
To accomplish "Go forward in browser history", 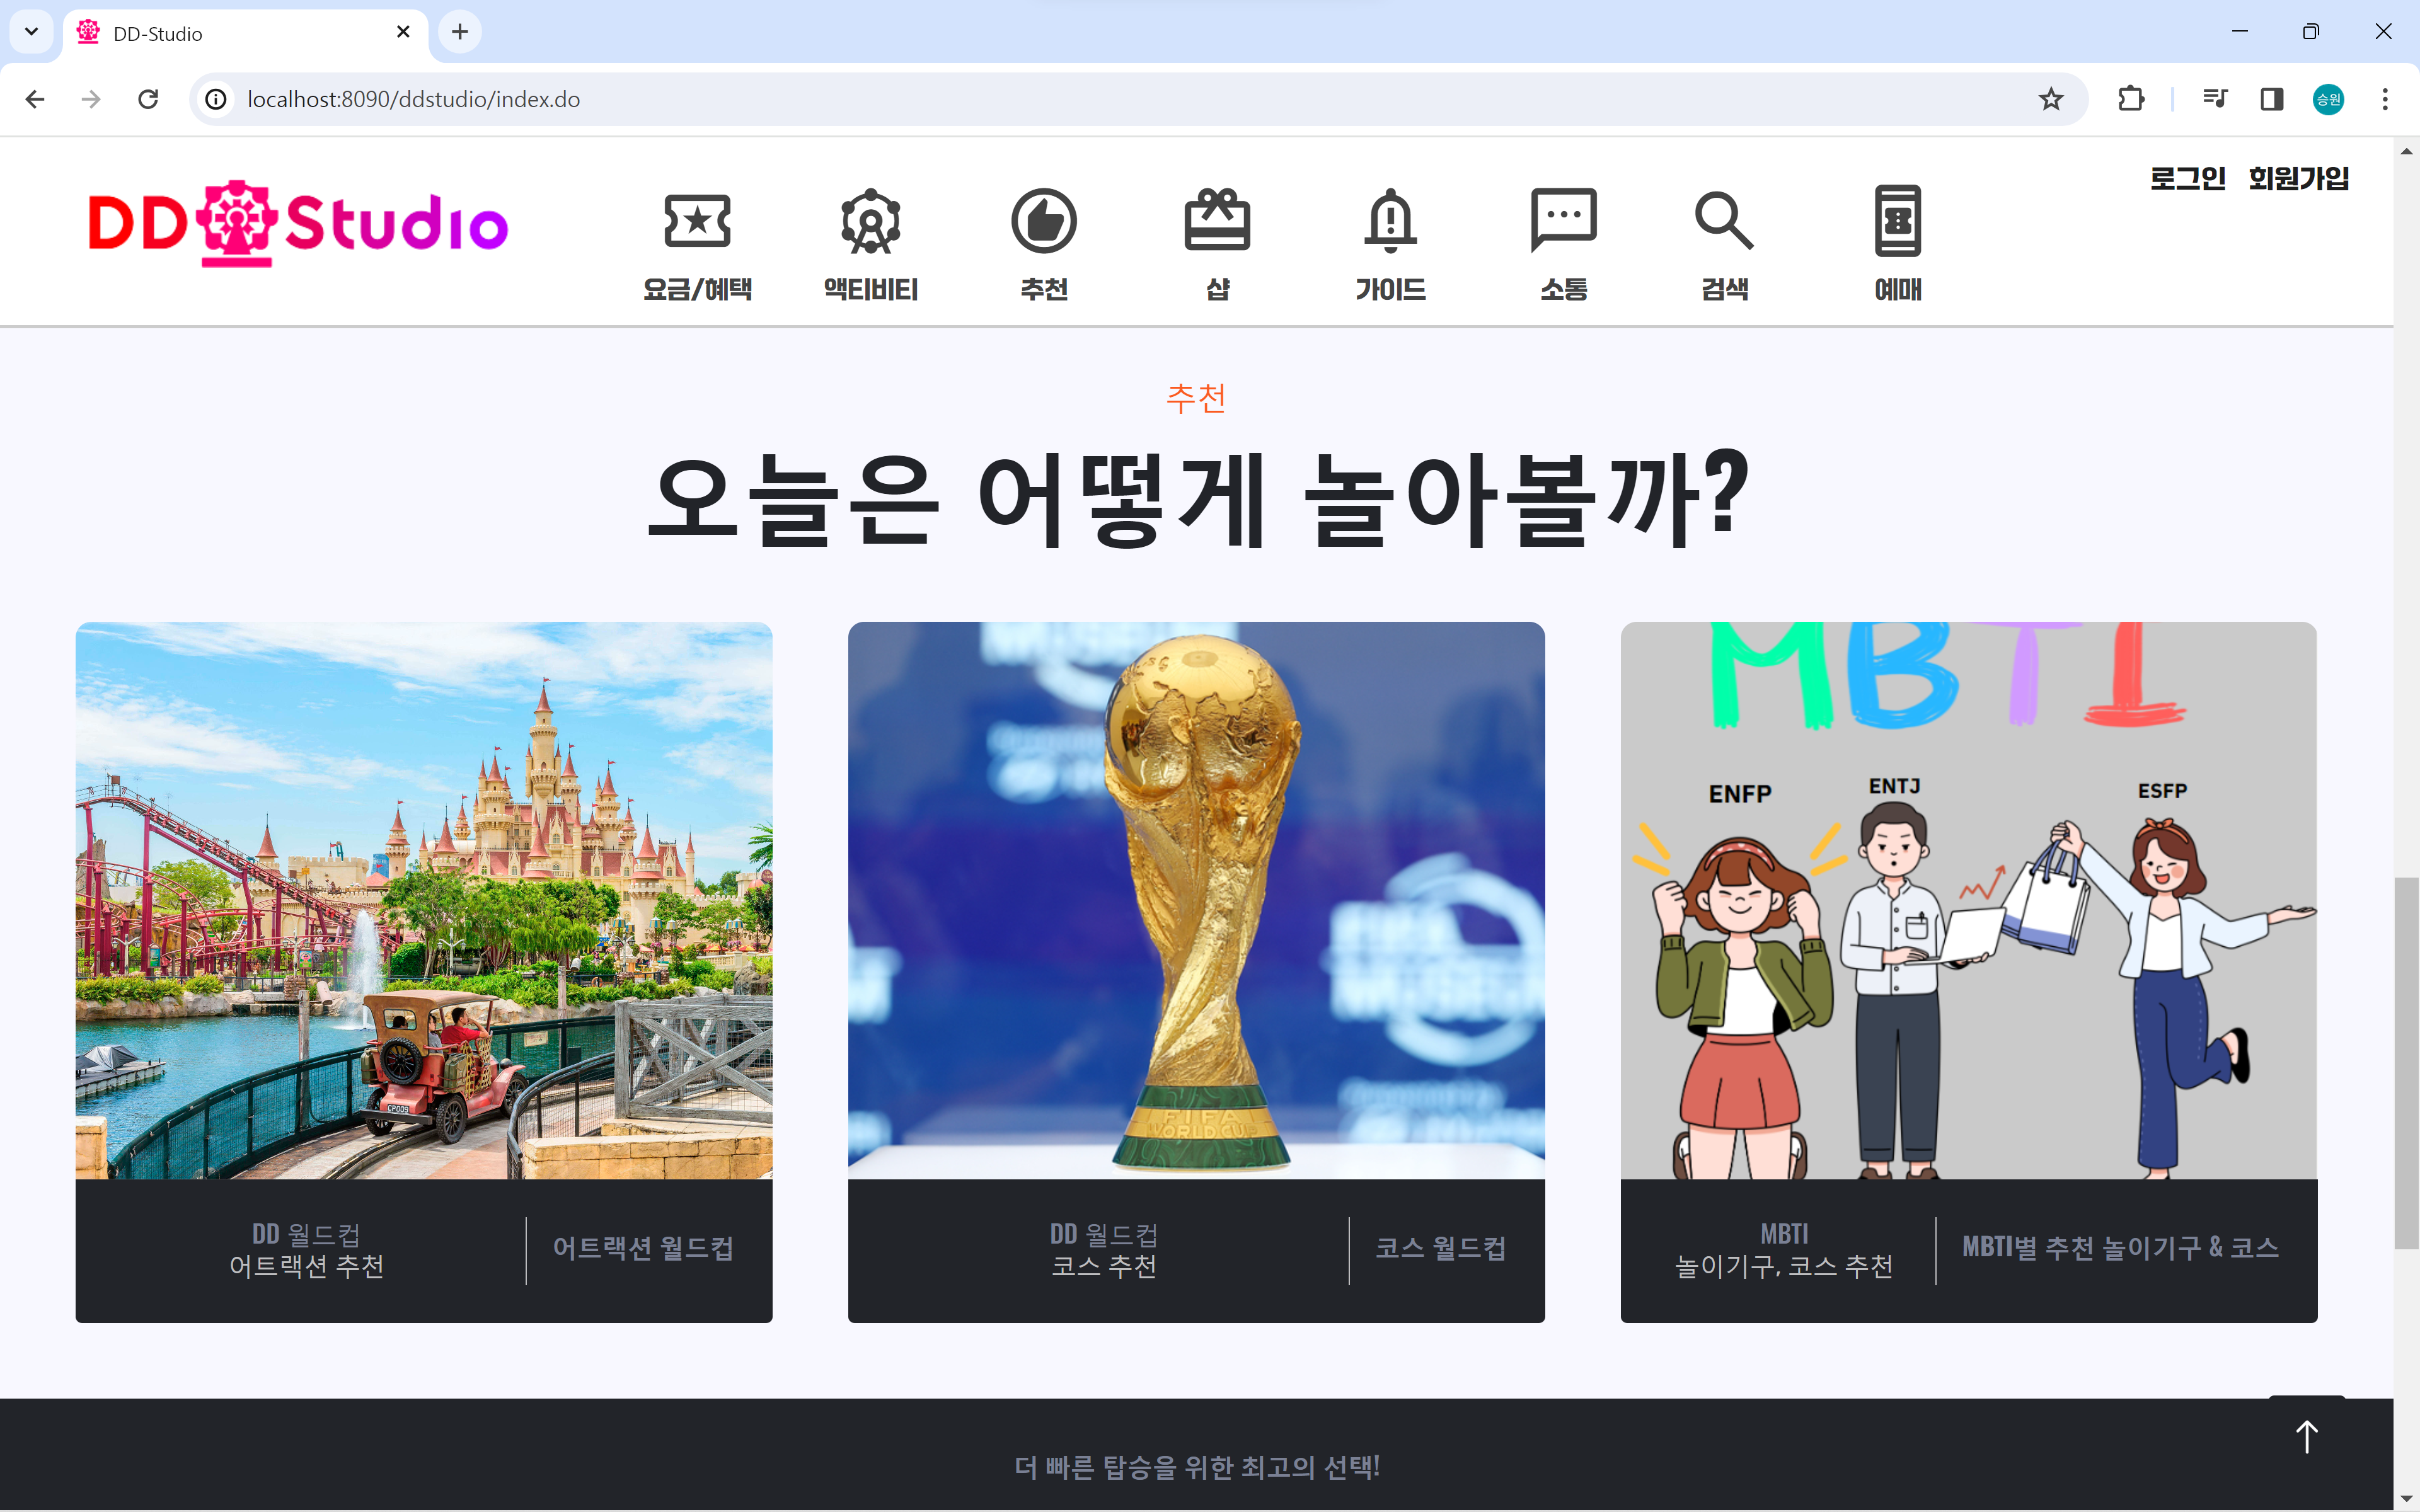I will (x=91, y=99).
